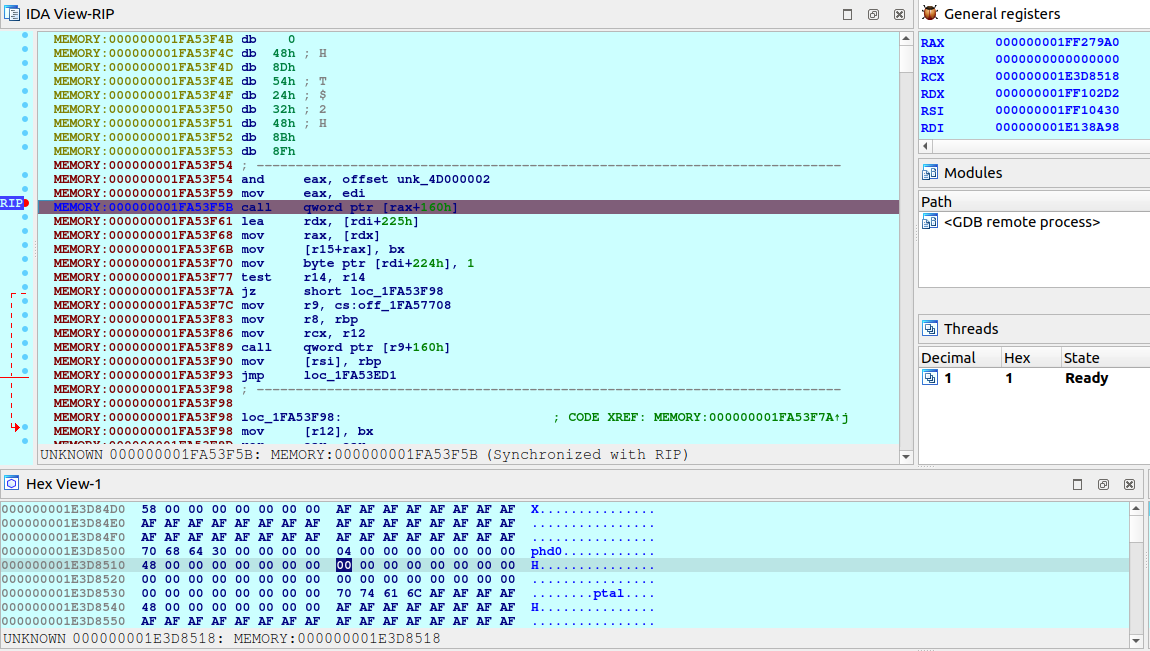Maximize the Hex View-1 panel

(1078, 484)
